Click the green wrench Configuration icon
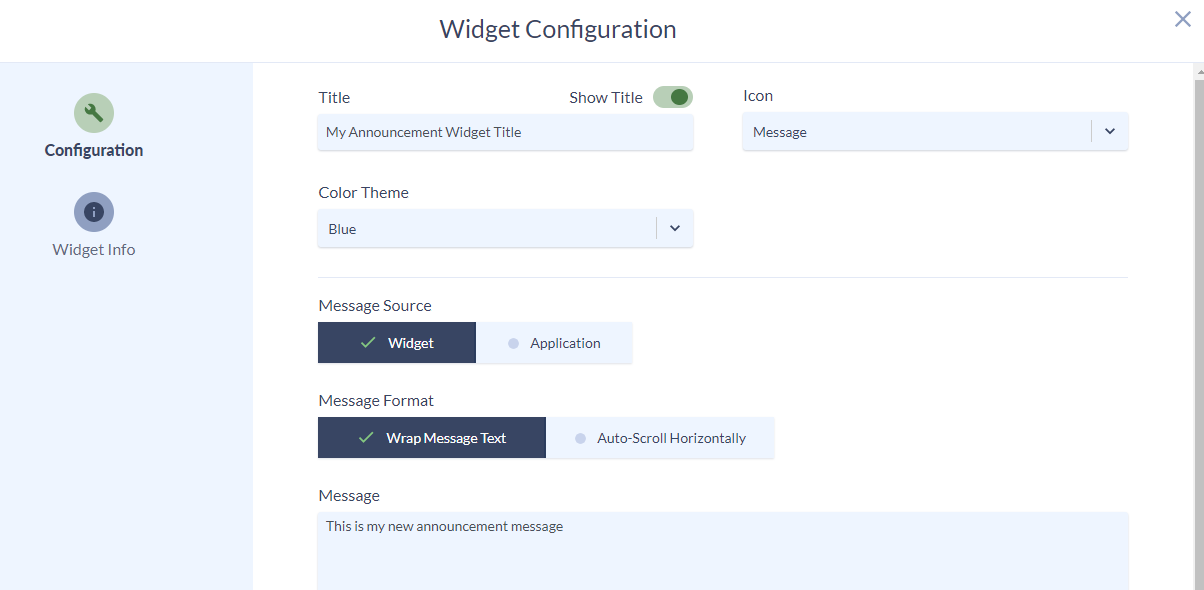1204x590 pixels. tap(94, 112)
